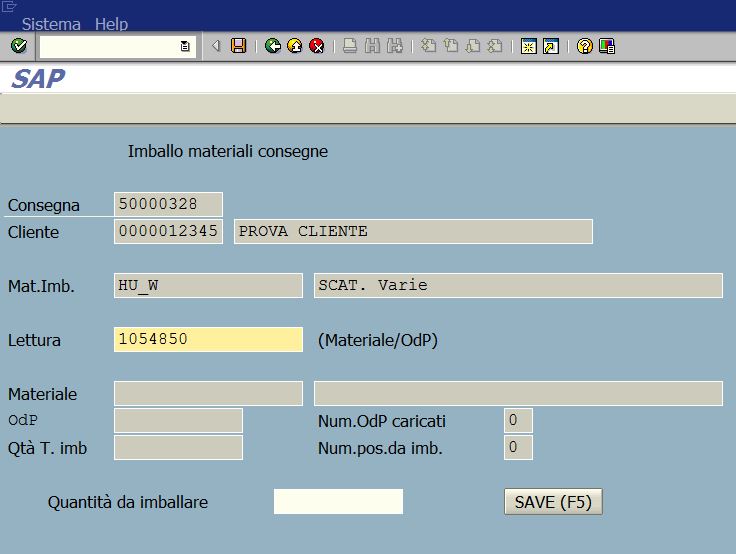The width and height of the screenshot is (736, 554).
Task: Click the Num.pos.da imb. value field
Action: coord(518,447)
